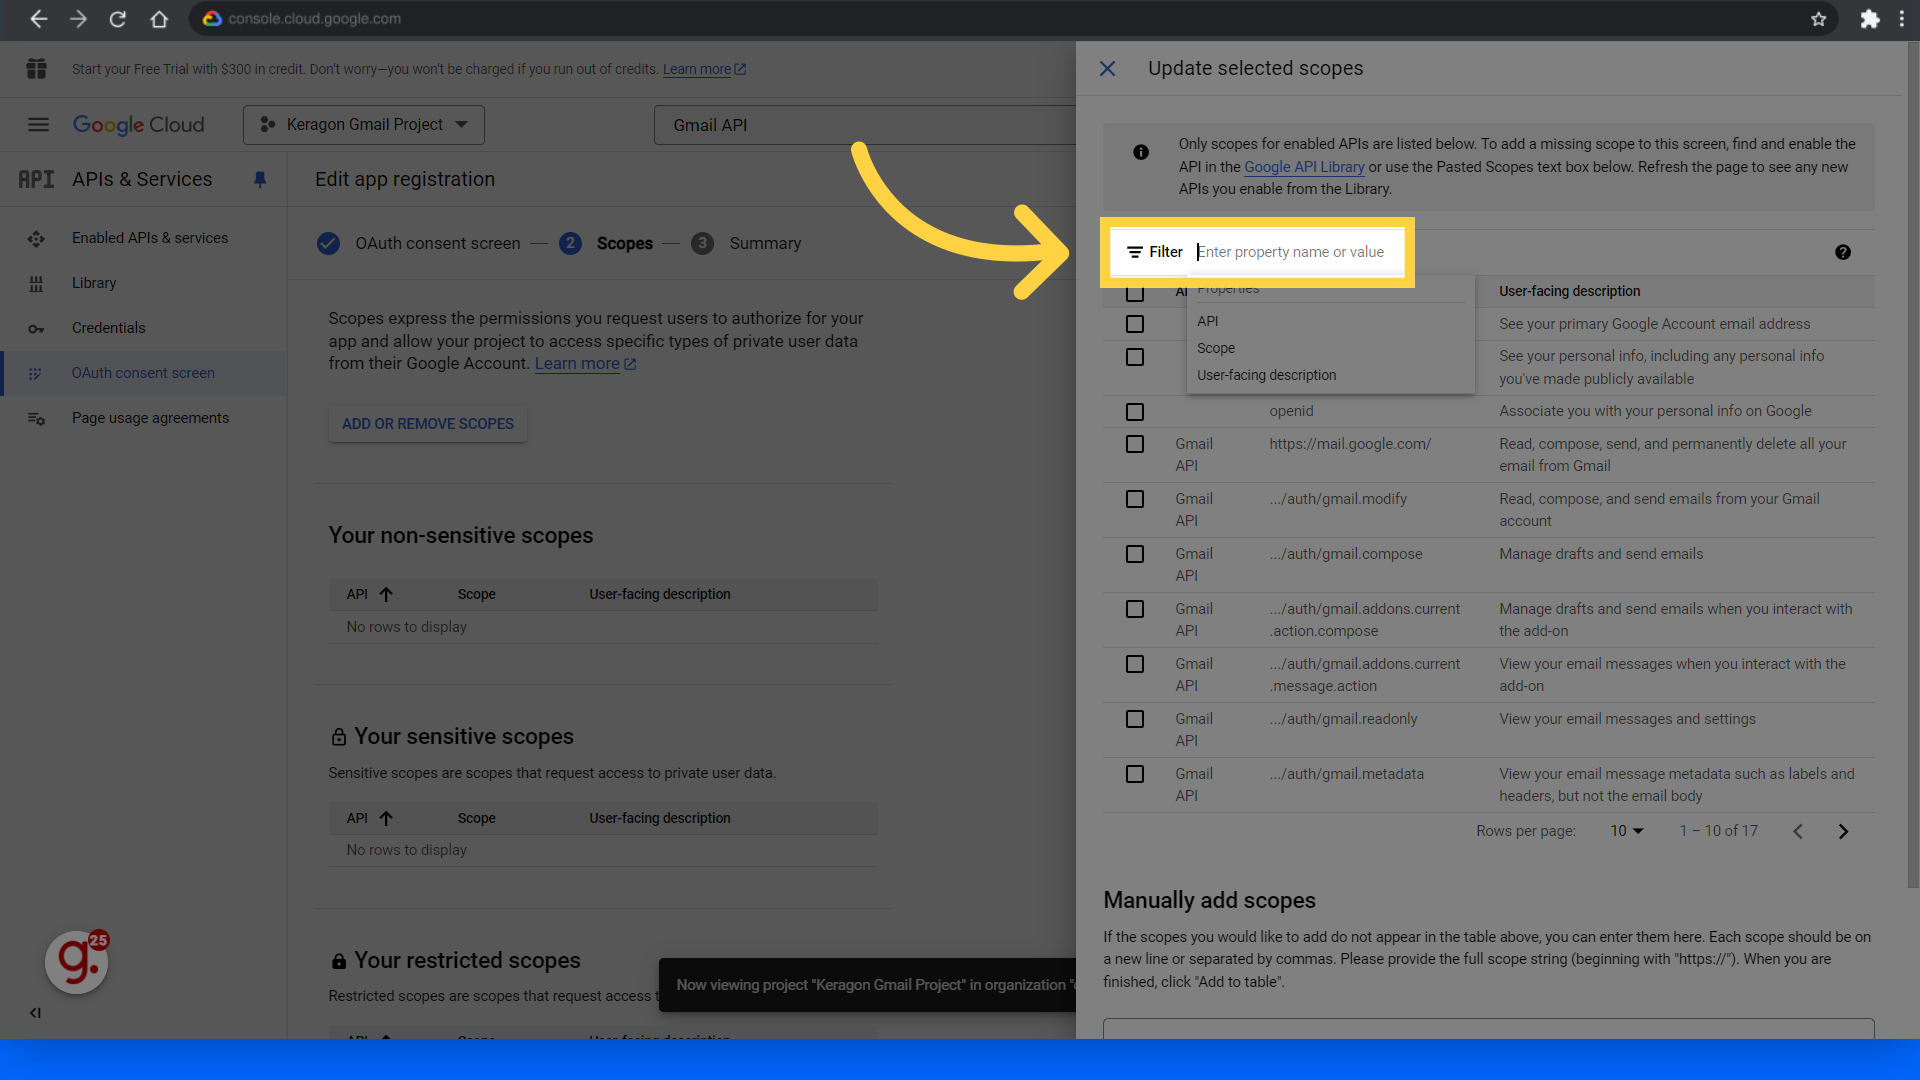Image resolution: width=1920 pixels, height=1080 pixels.
Task: Go to OAuth consent screen step
Action: click(418, 243)
